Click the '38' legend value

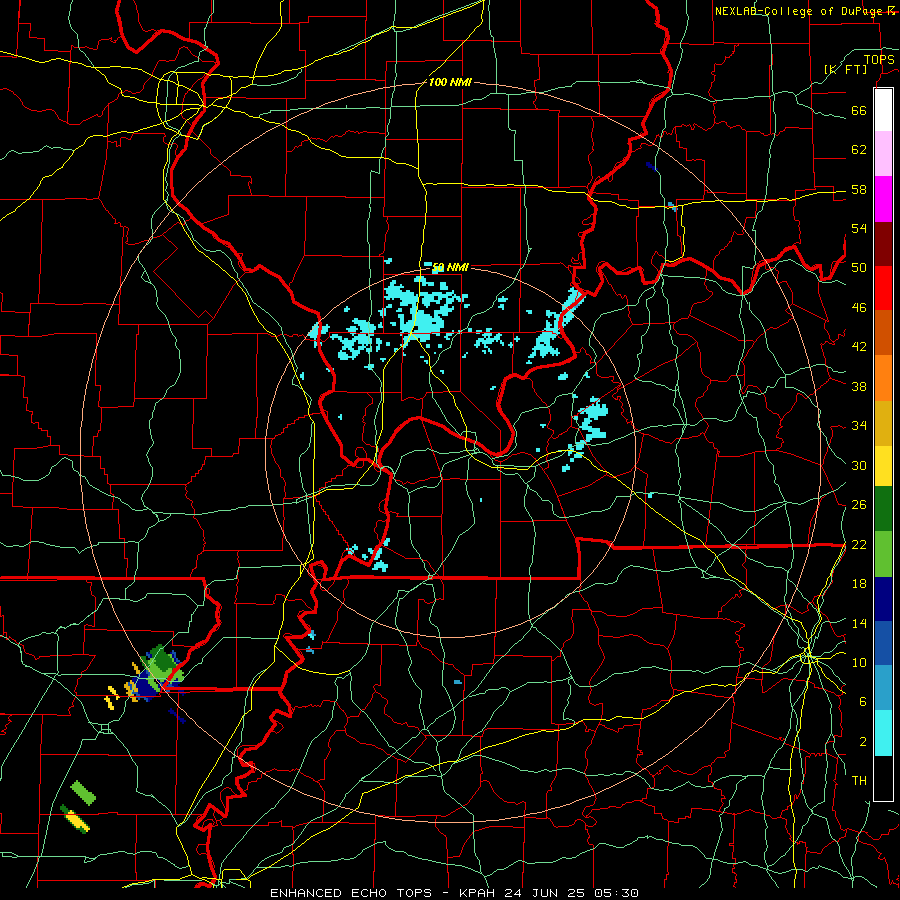[859, 386]
